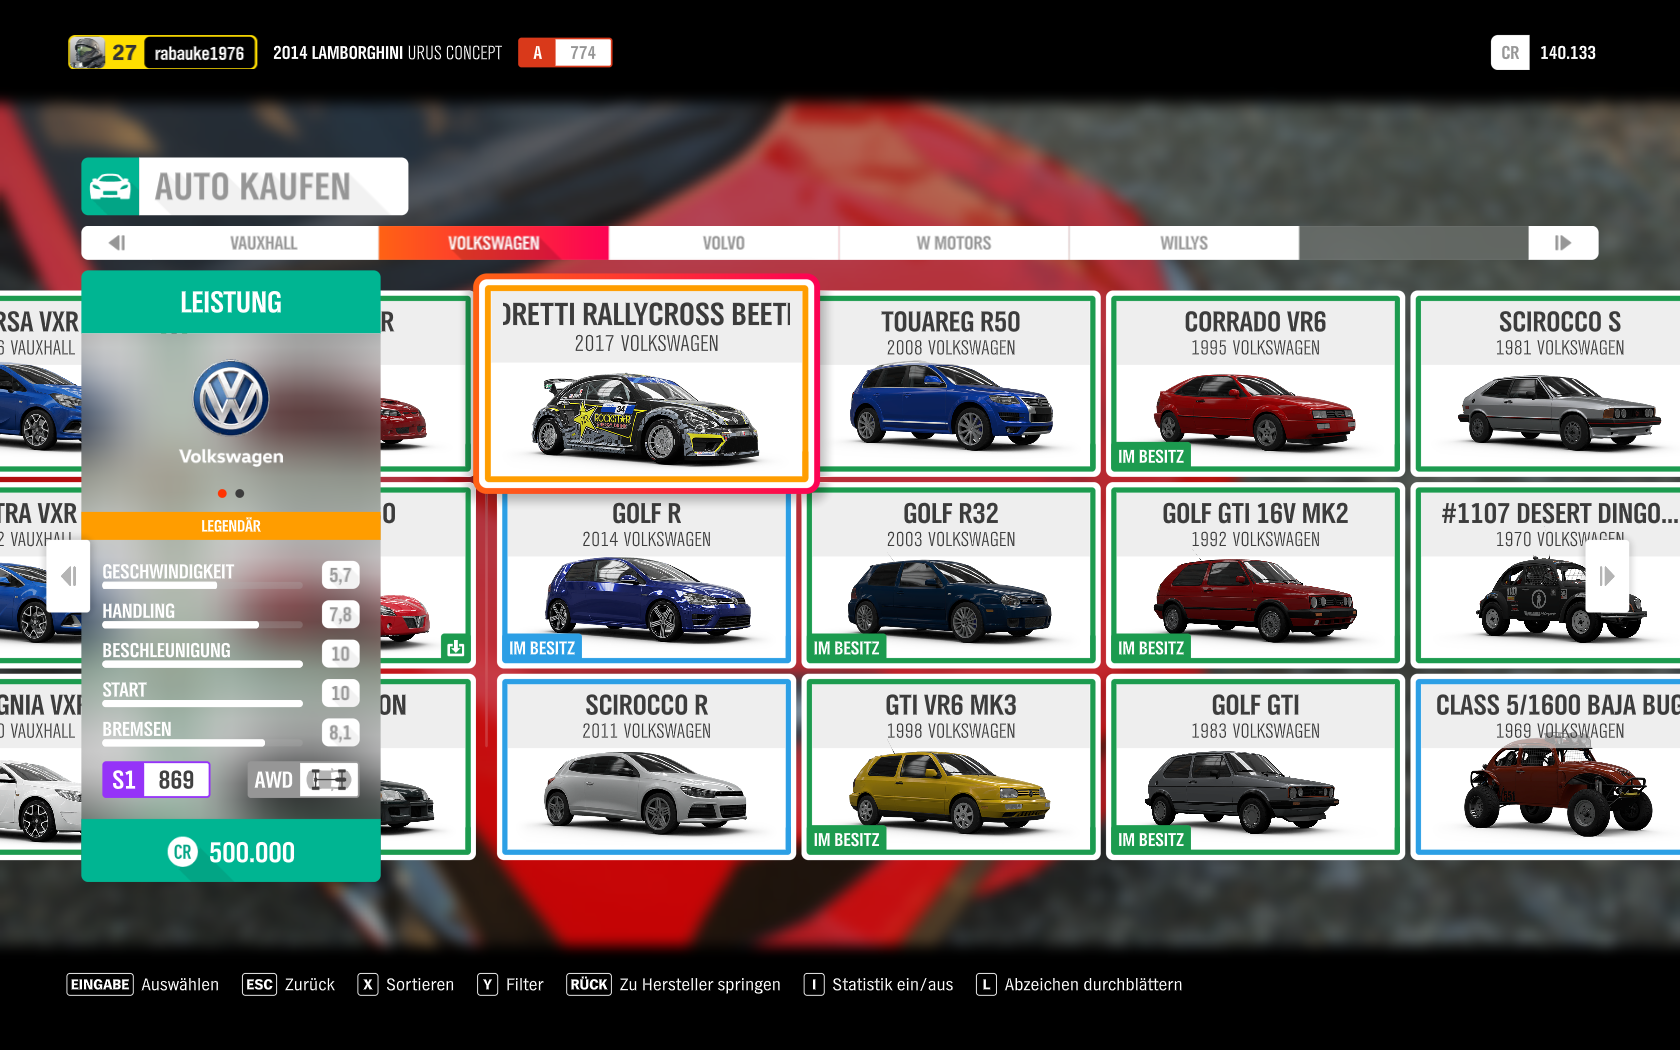Screen dimensions: 1680x1050
Task: Select the Touareg R50 car tile
Action: pyautogui.click(x=950, y=382)
